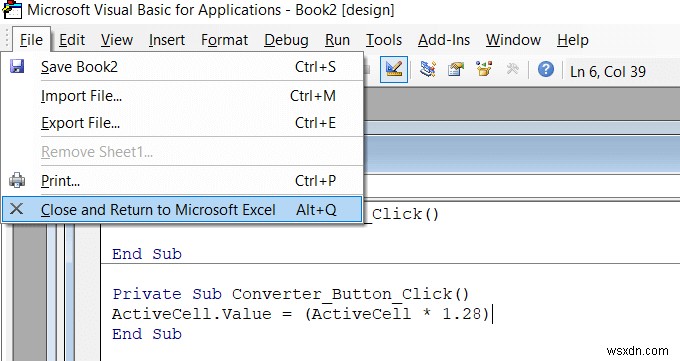The image size is (680, 361).
Task: Open the Format menu
Action: pyautogui.click(x=224, y=40)
